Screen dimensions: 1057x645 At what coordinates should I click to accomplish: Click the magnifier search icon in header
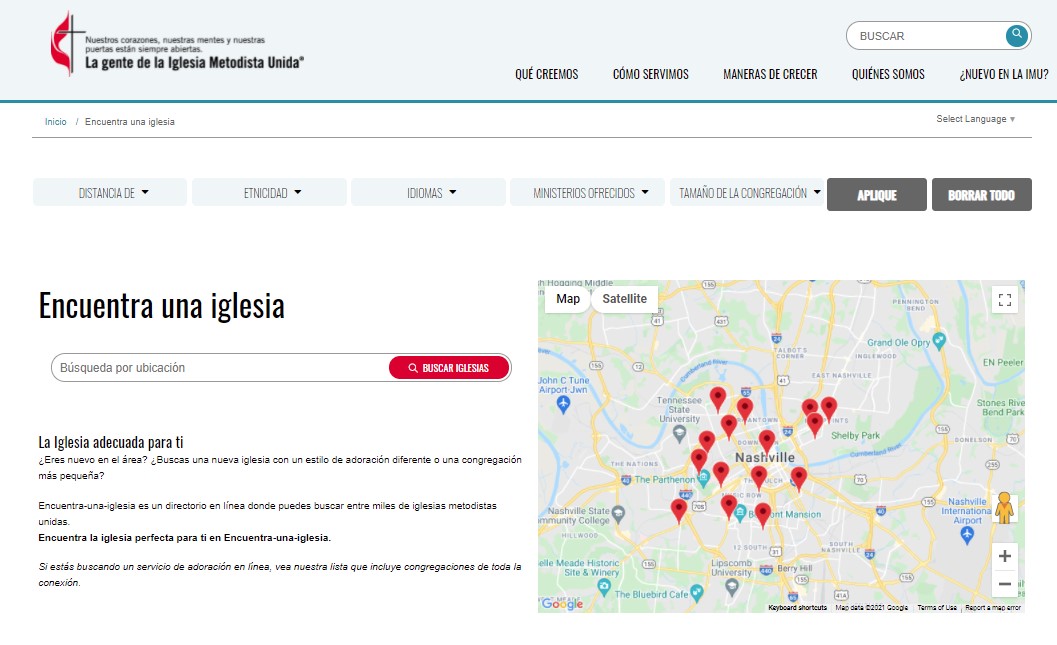(x=1016, y=36)
